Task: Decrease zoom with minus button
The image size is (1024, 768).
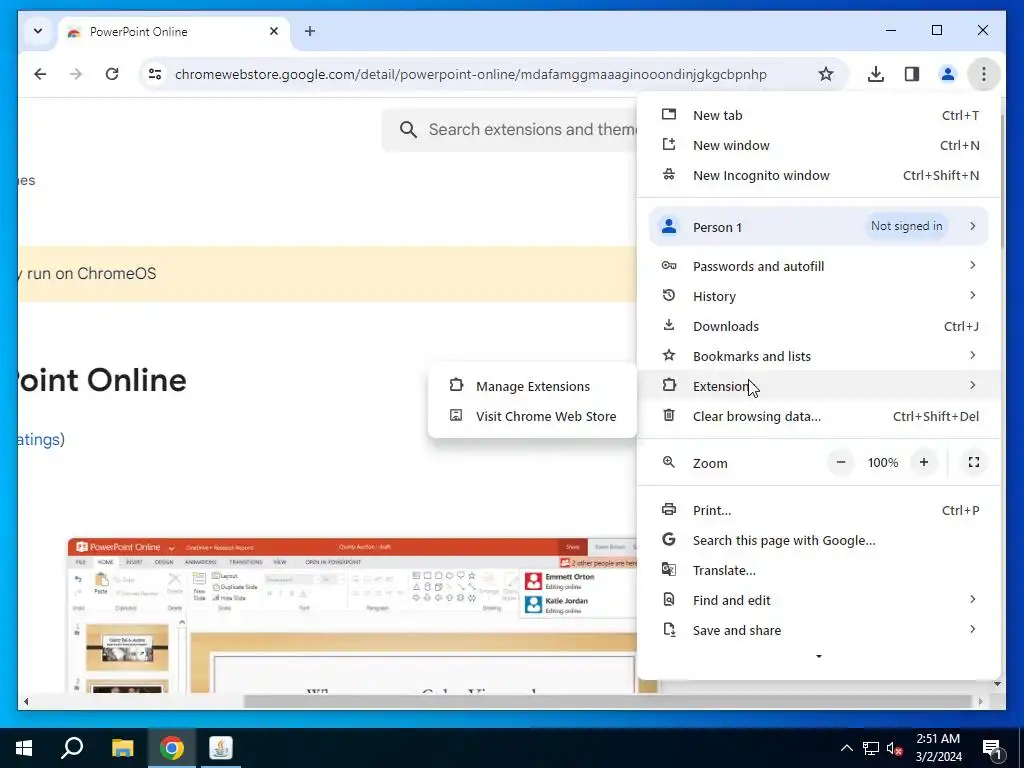Action: point(840,462)
